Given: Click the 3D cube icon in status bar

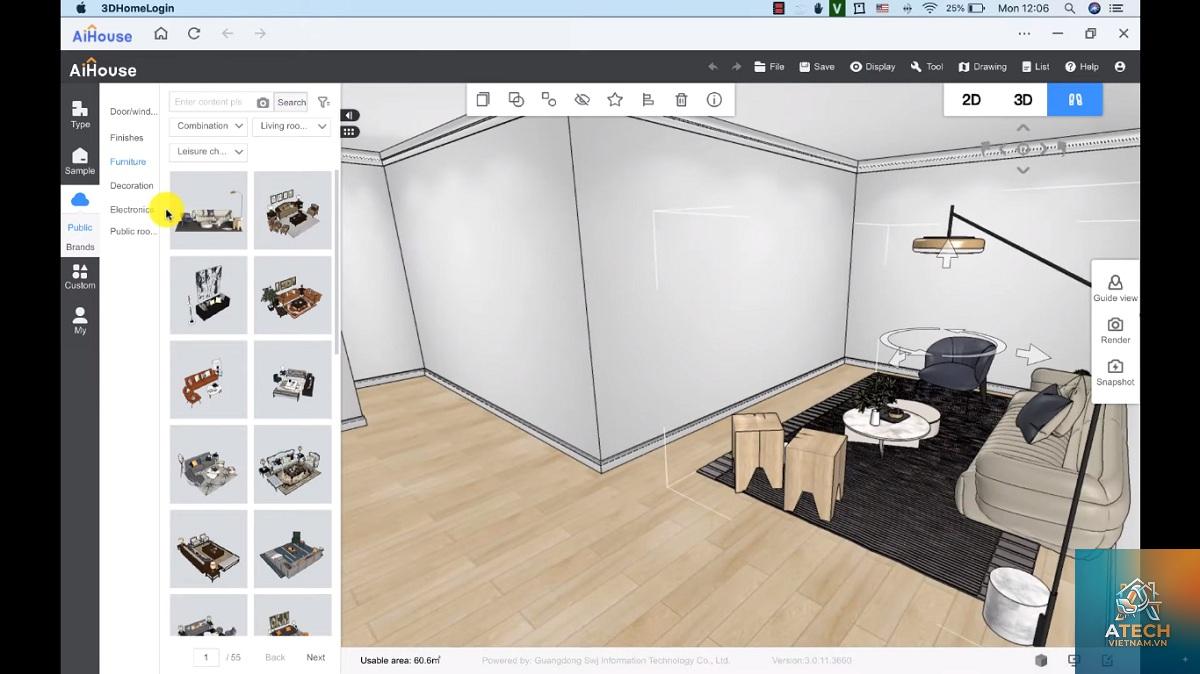Looking at the screenshot, I should point(1041,660).
